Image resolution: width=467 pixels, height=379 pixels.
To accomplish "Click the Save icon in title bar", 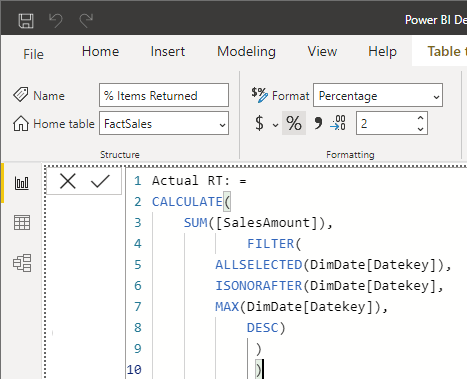I will point(26,21).
